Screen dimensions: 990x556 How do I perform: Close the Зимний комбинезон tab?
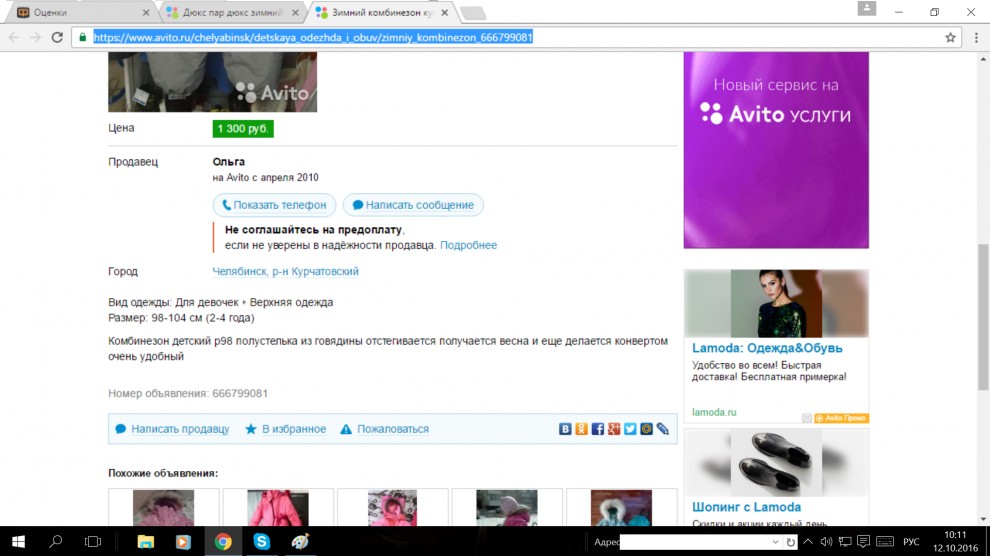444,13
